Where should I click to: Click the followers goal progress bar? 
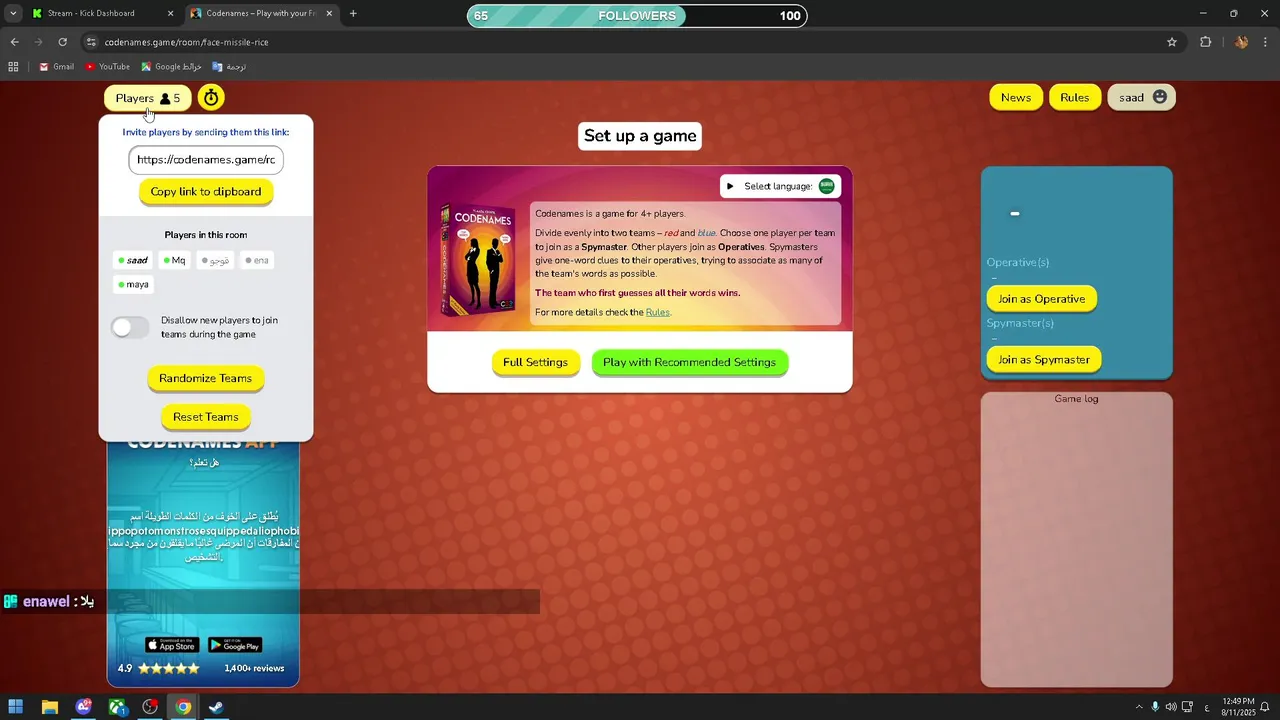tap(637, 16)
